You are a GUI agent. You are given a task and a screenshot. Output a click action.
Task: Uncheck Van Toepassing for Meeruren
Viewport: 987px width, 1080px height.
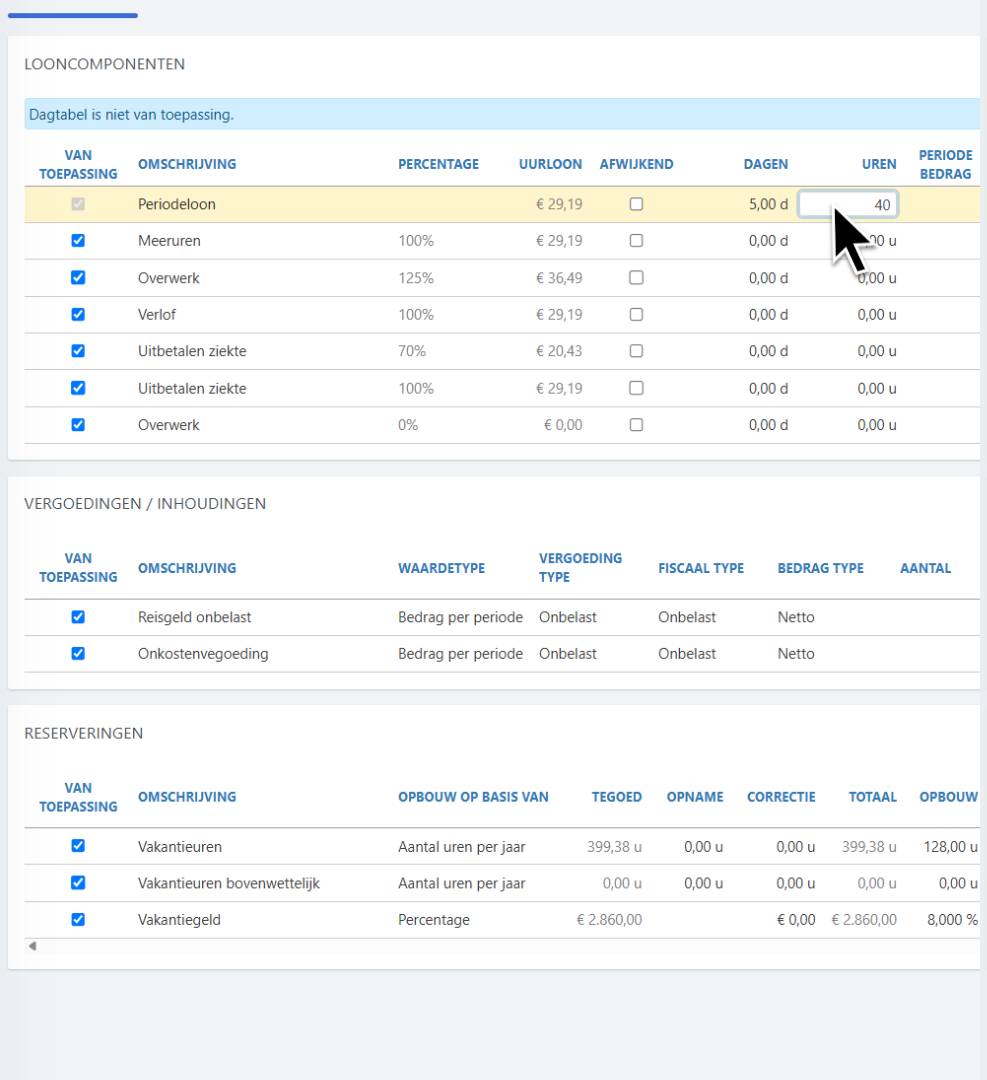78,241
